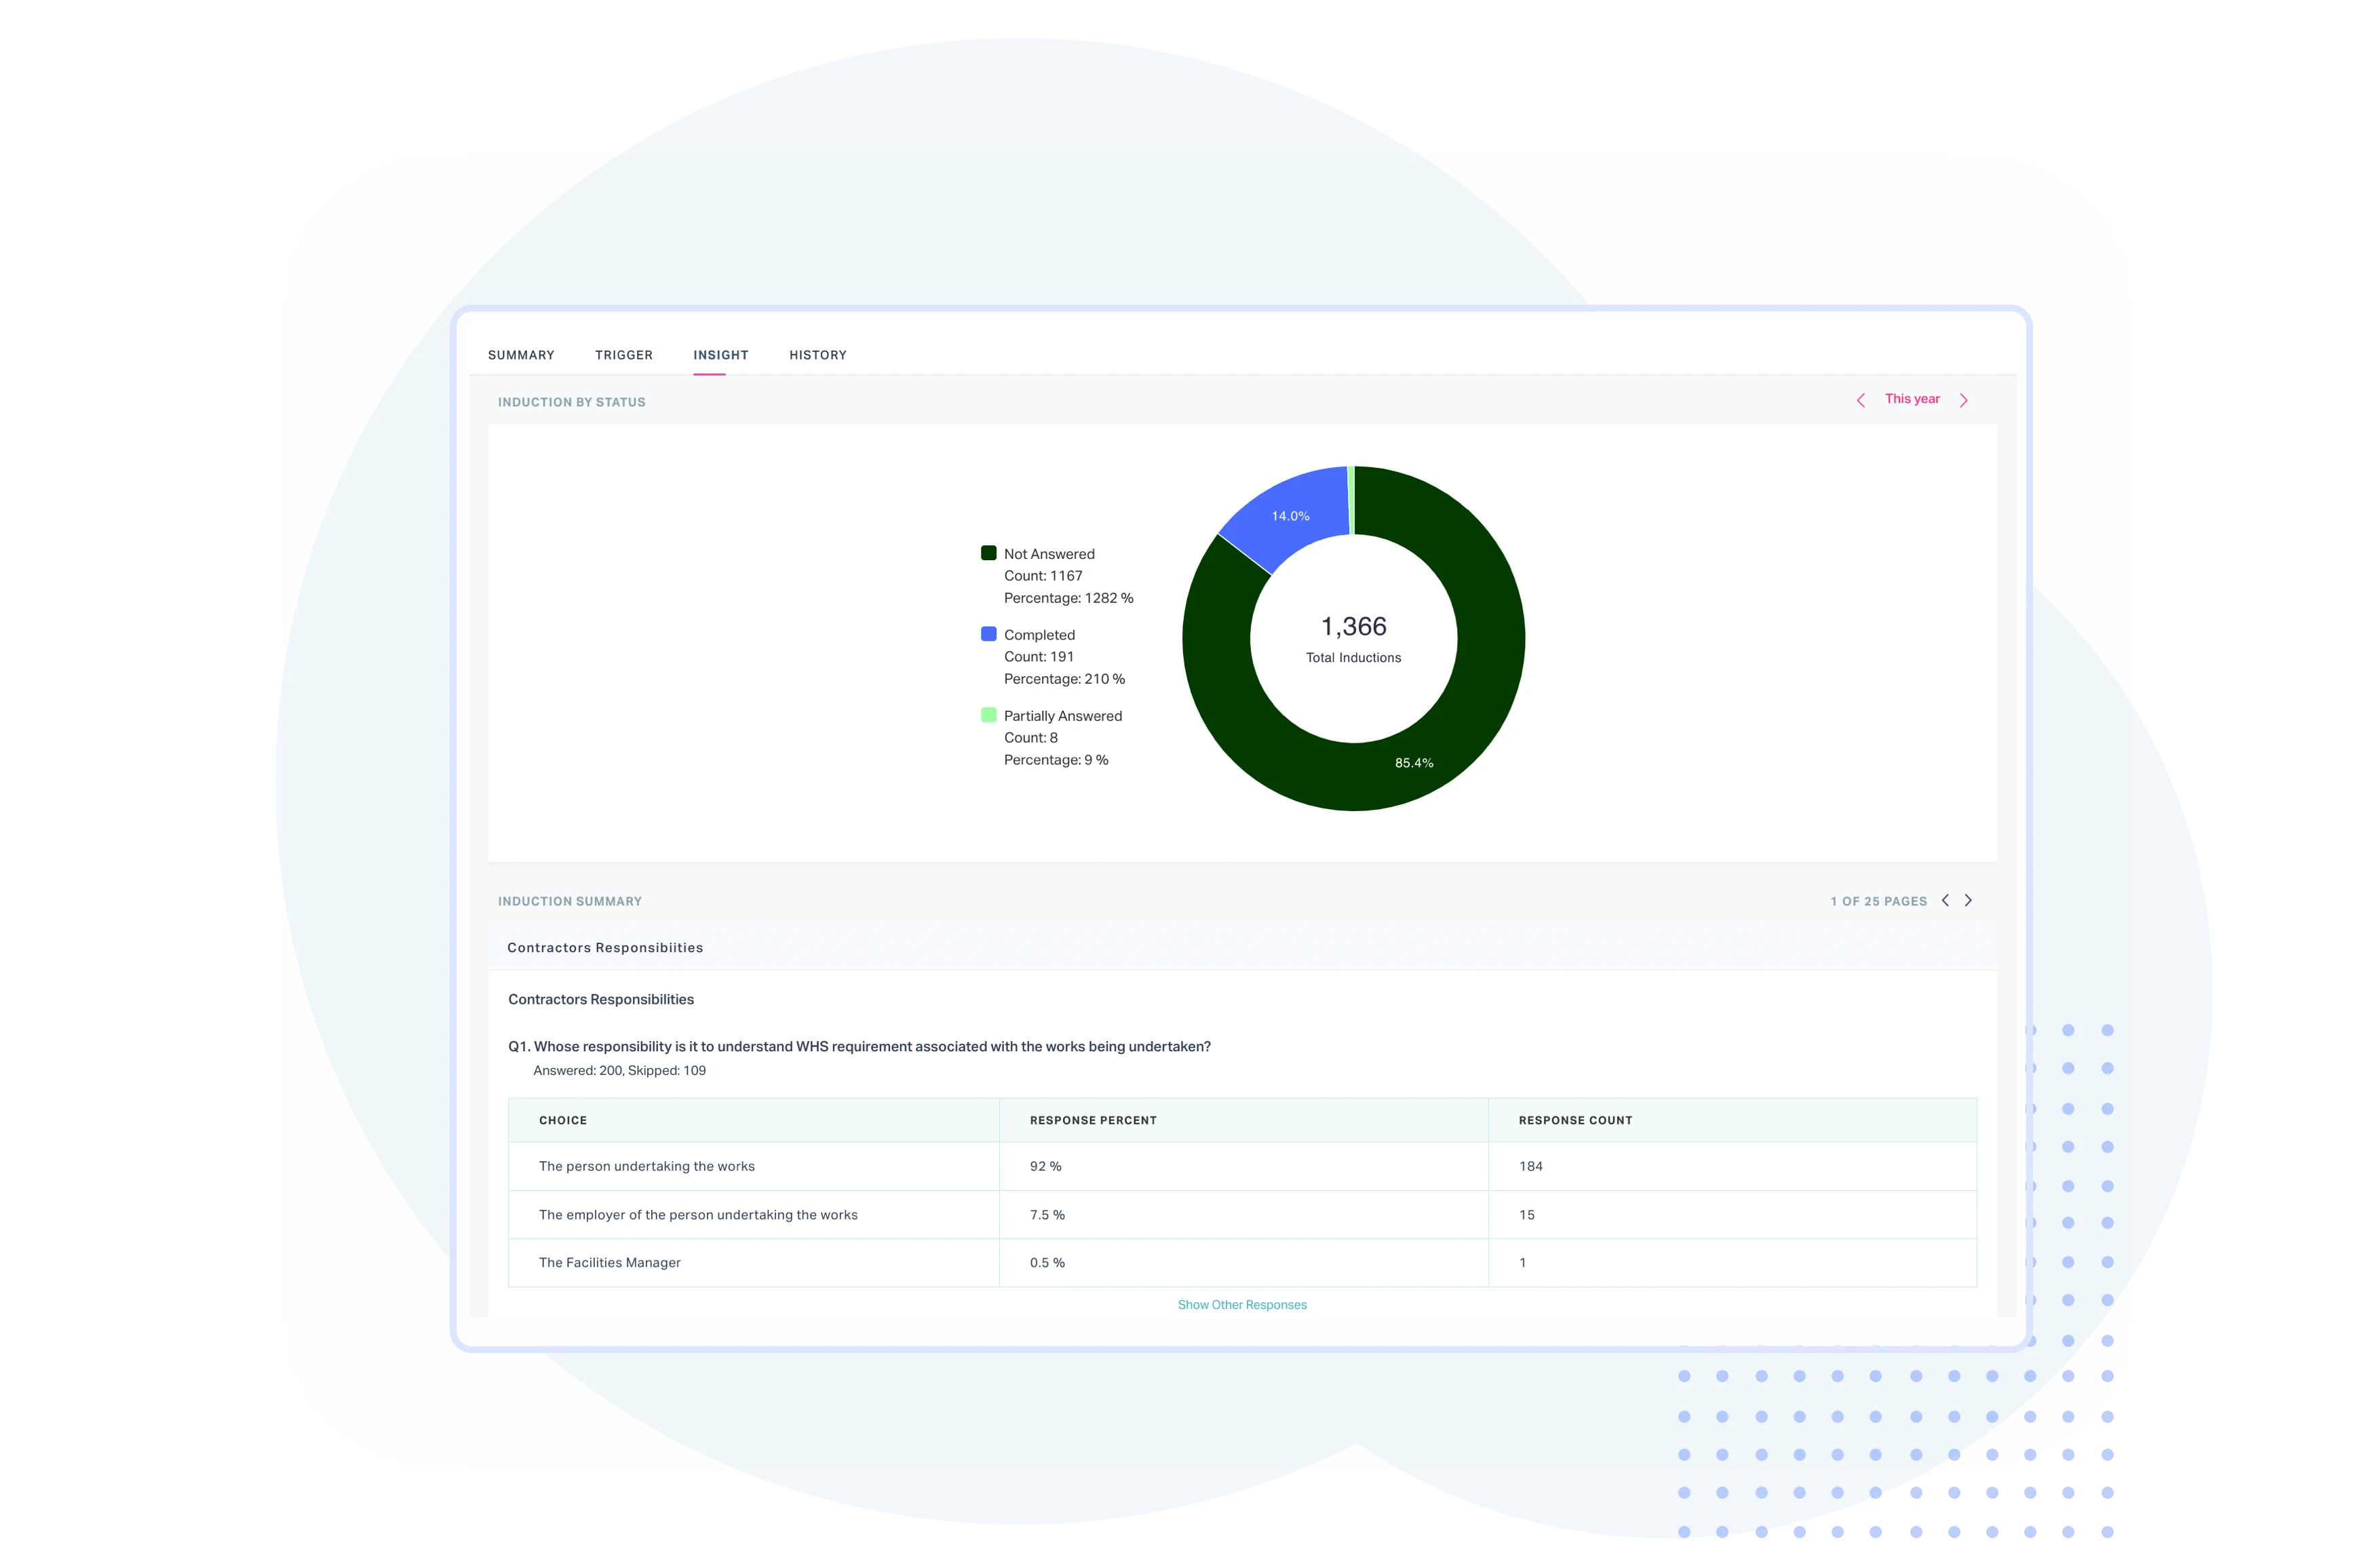
Task: Click the dark green 85.4% donut segment
Action: (1414, 762)
